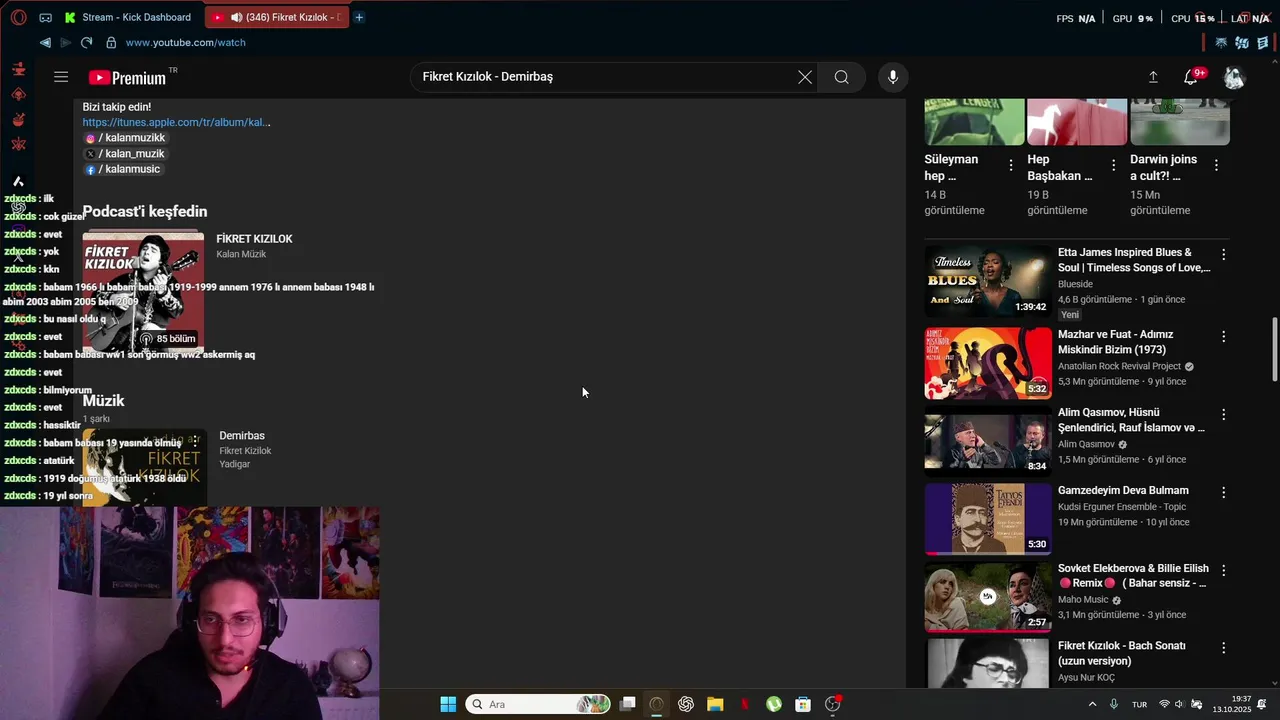1280x720 pixels.
Task: Open Darwin joins a cult video thumbnail
Action: click(x=1180, y=122)
